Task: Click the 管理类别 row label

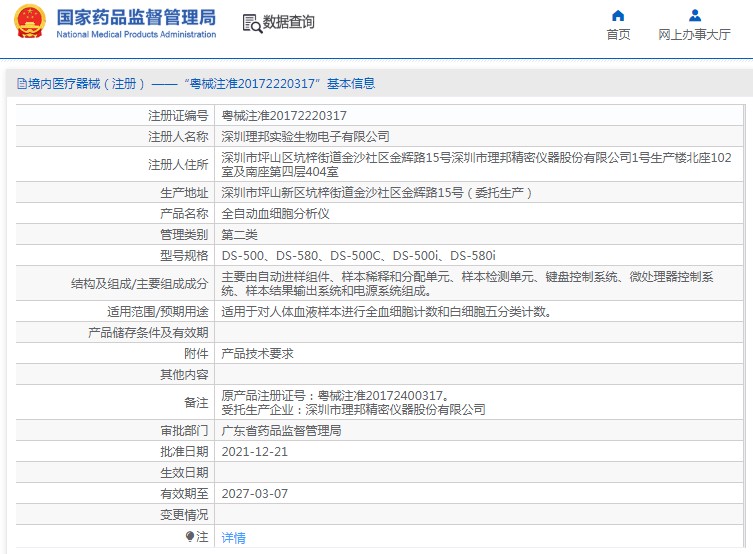Action: 184,235
